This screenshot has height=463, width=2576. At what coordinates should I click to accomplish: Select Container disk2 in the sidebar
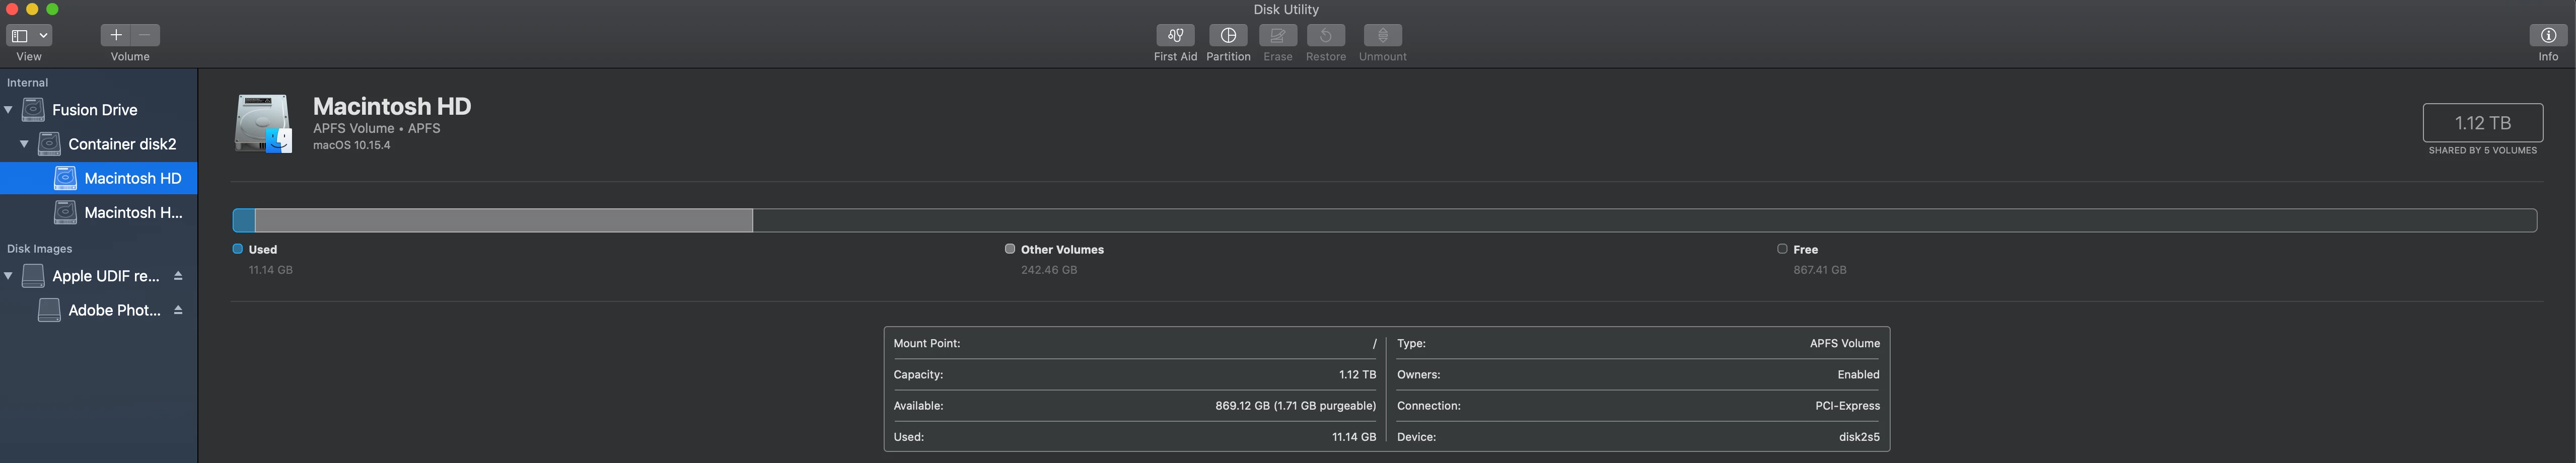(98, 144)
